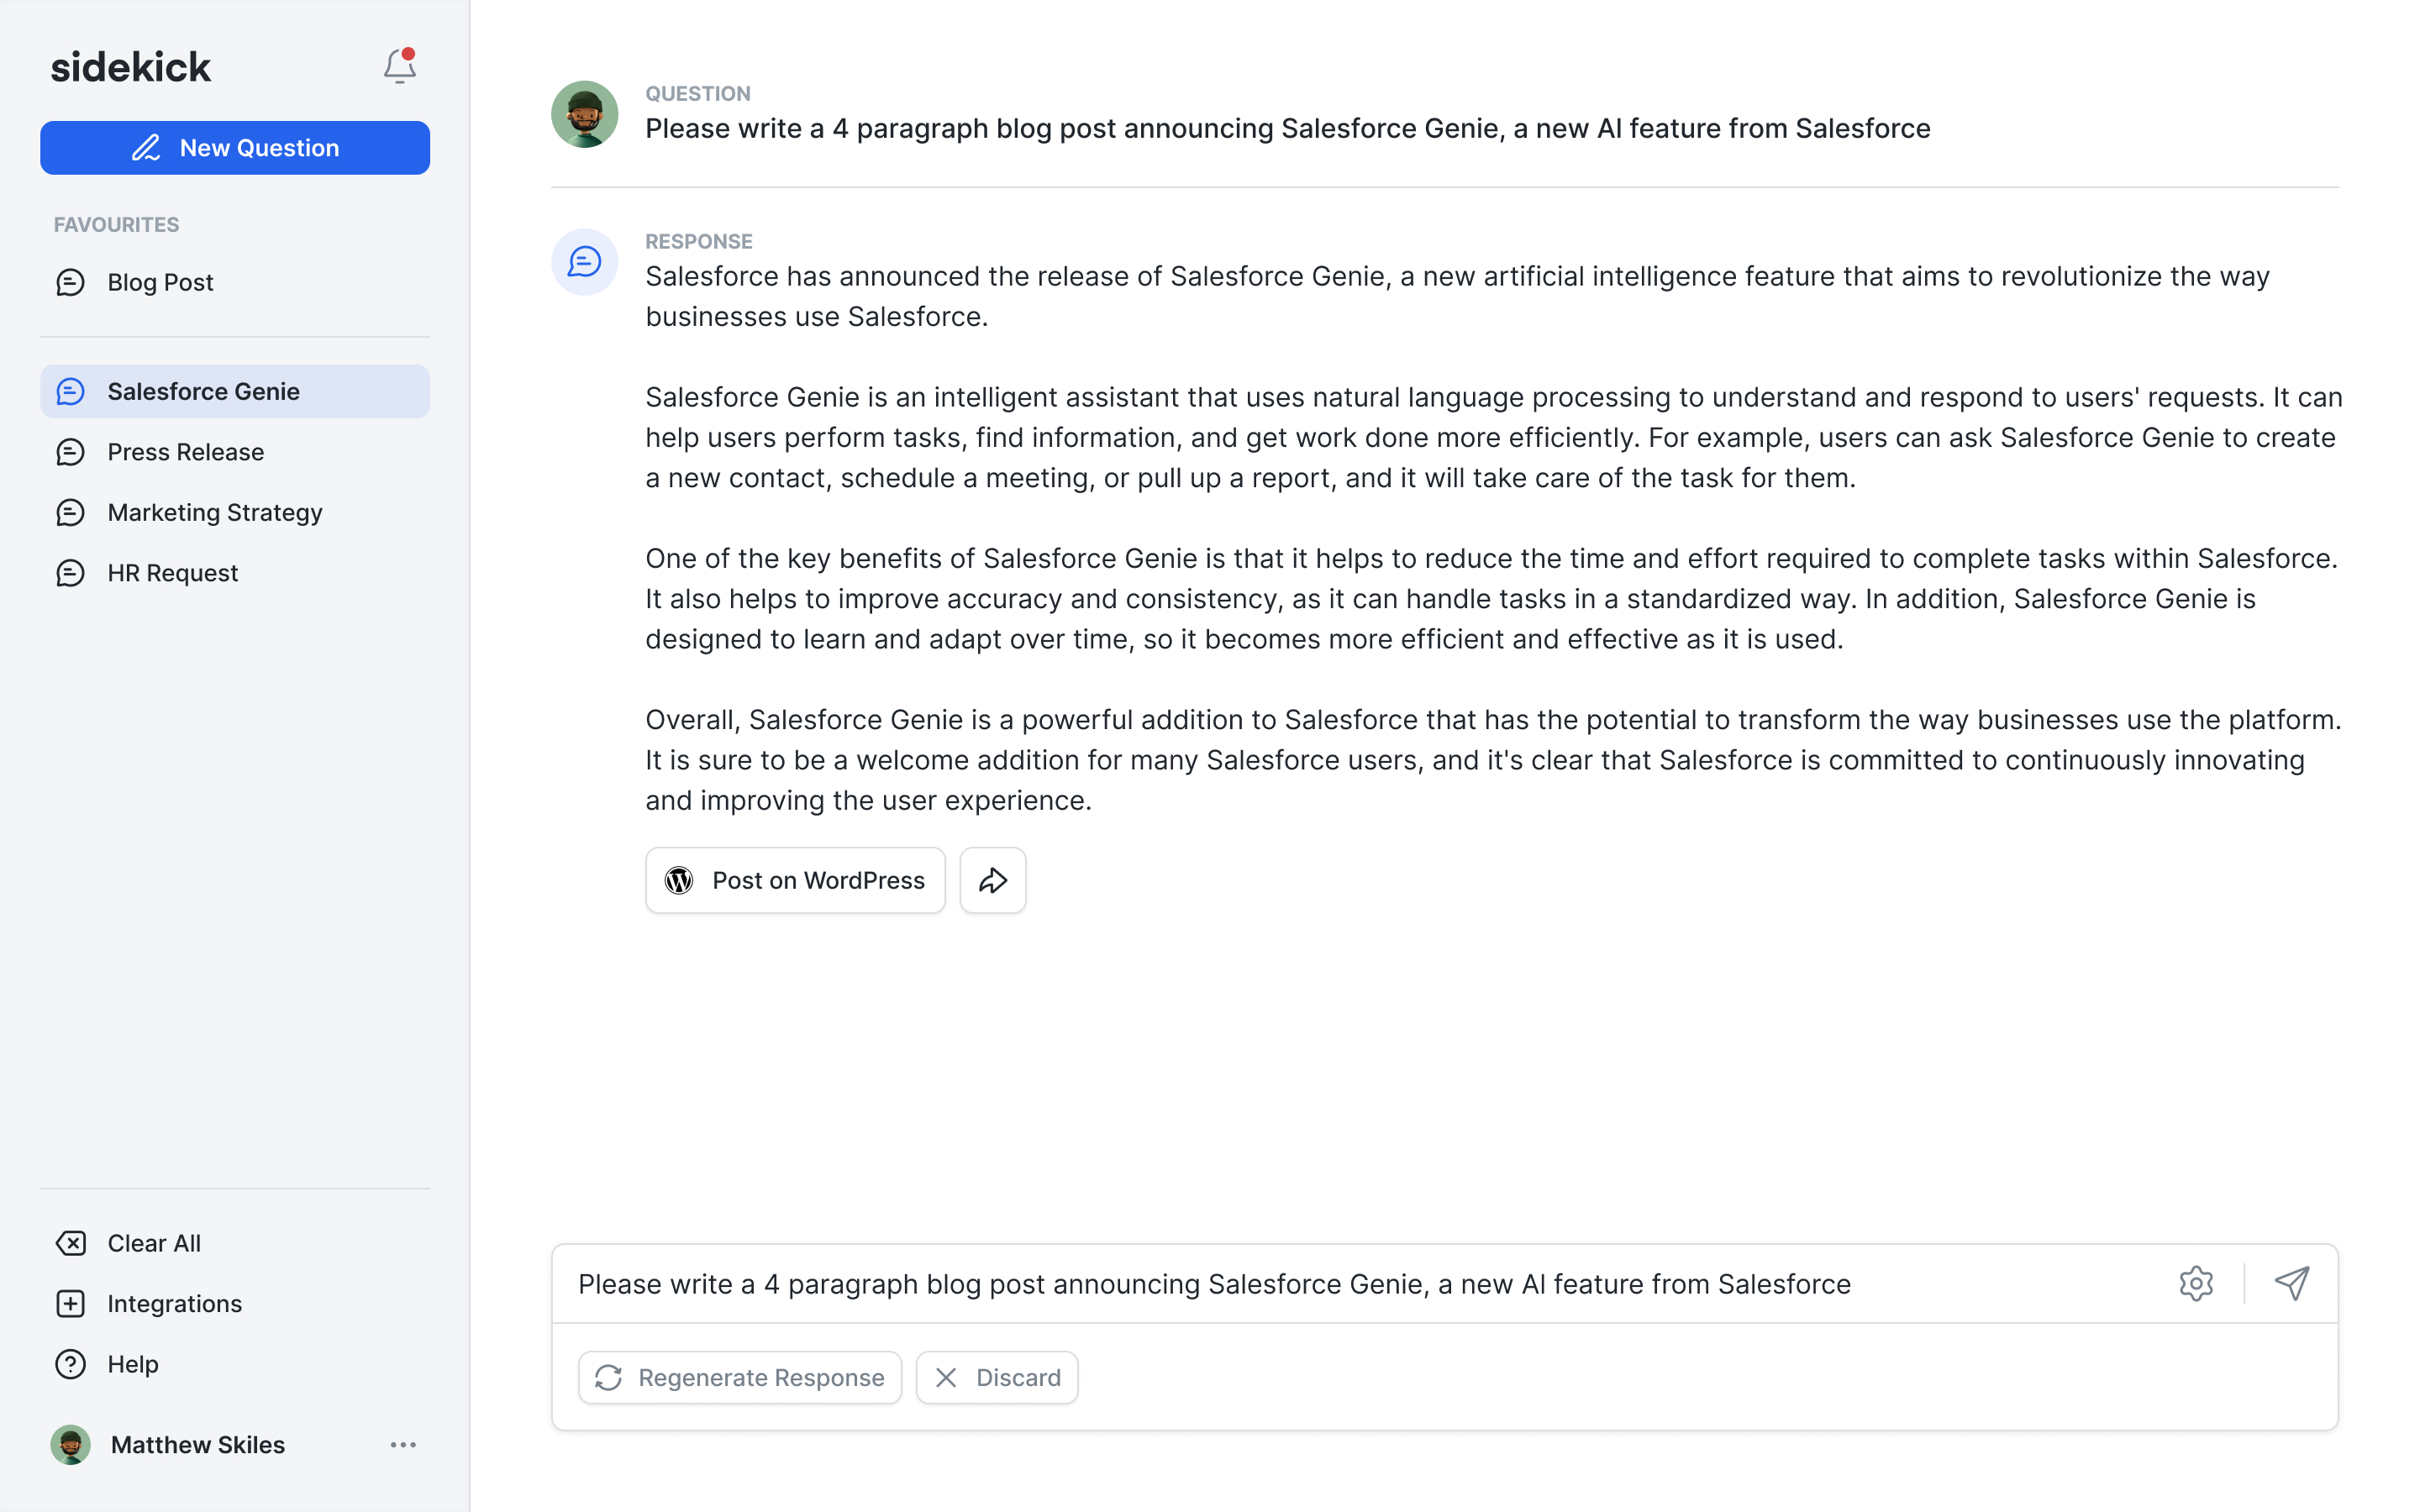Click the Regenerate Response icon
2420x1512 pixels.
pos(610,1376)
